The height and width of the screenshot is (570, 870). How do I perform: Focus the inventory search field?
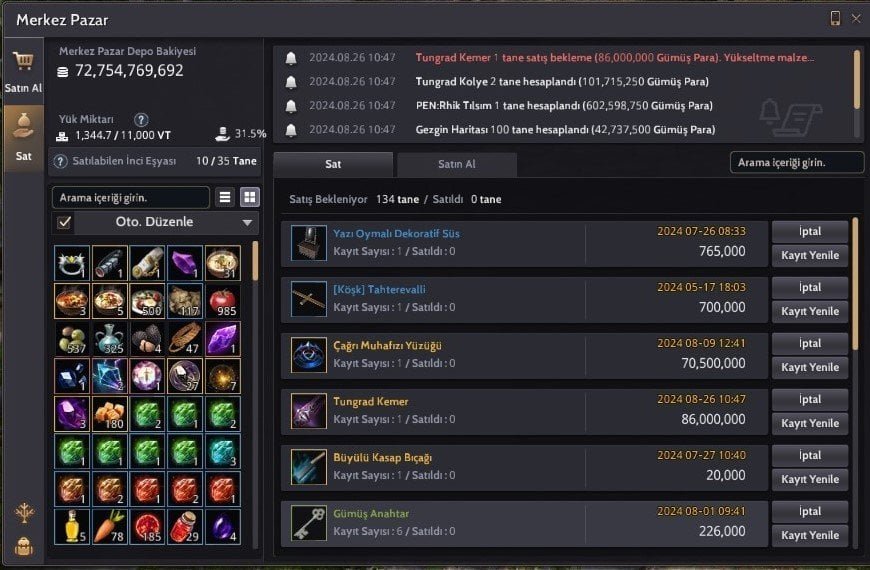coord(130,198)
